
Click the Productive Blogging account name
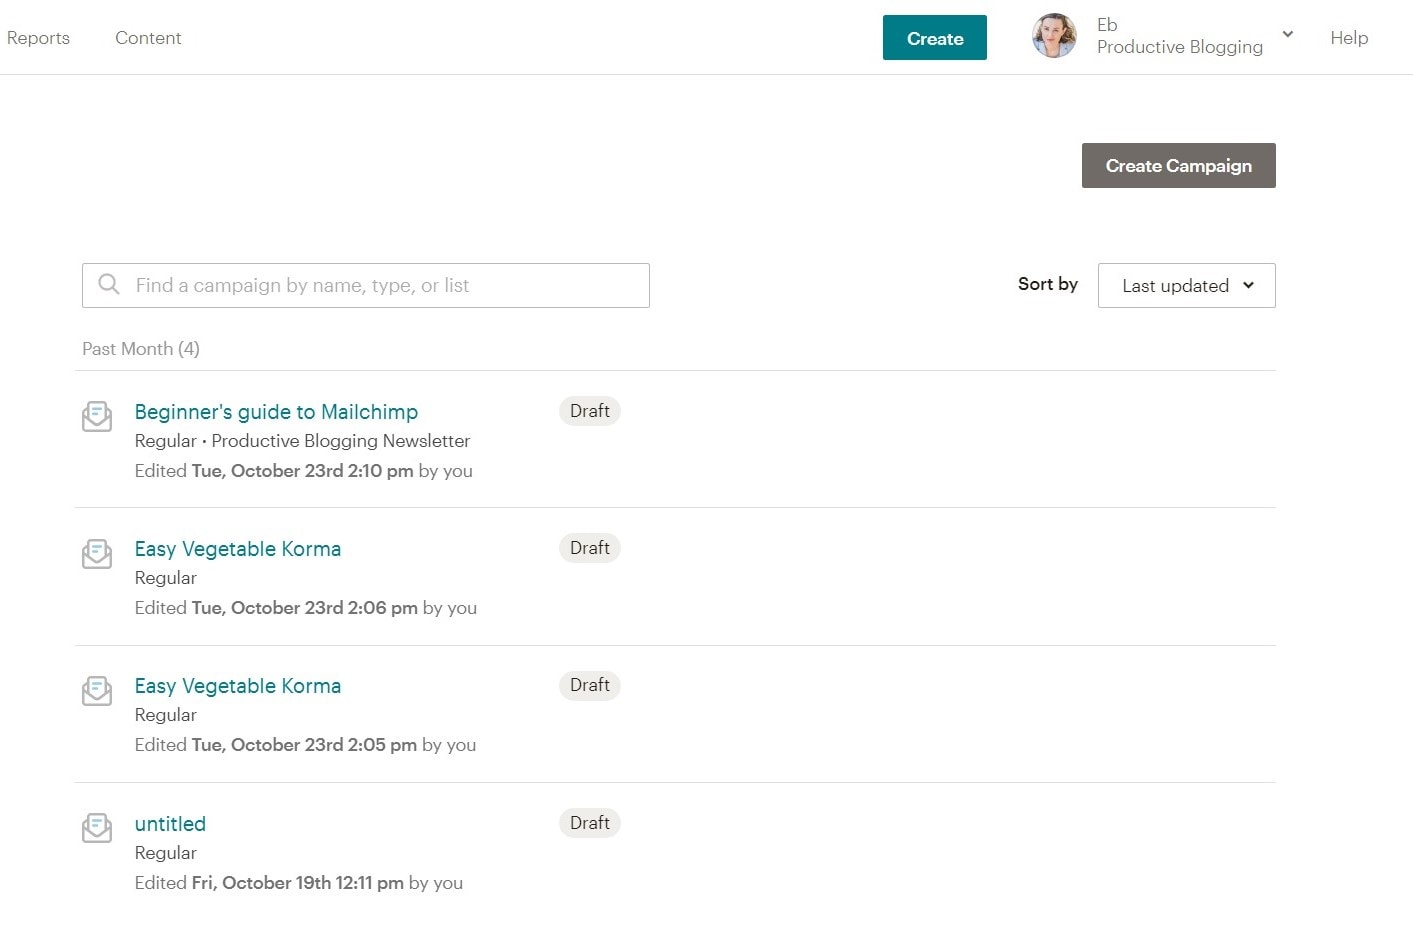click(1180, 47)
